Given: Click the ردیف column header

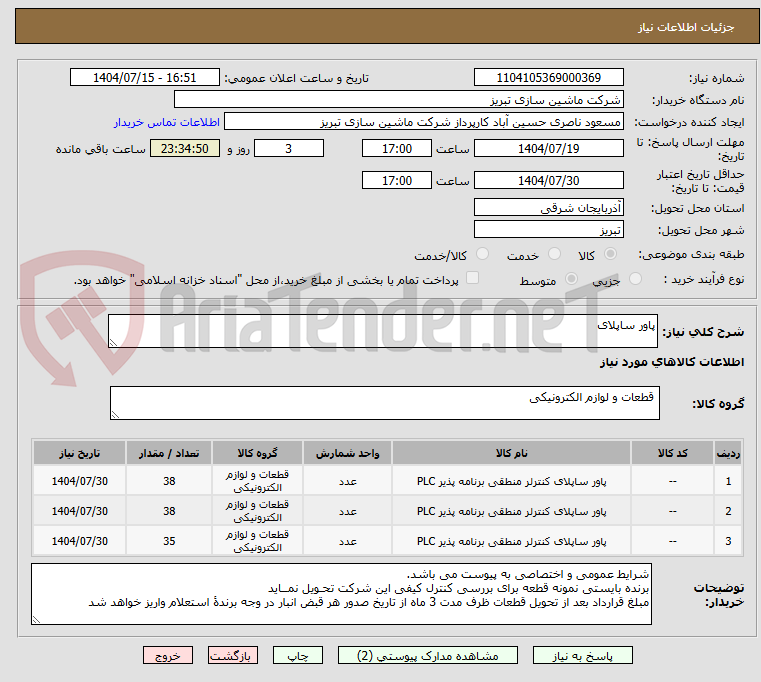Looking at the screenshot, I should (728, 453).
